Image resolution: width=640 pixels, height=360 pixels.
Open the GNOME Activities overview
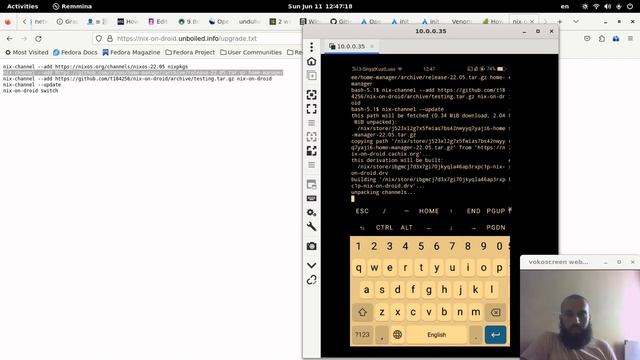click(22, 6)
